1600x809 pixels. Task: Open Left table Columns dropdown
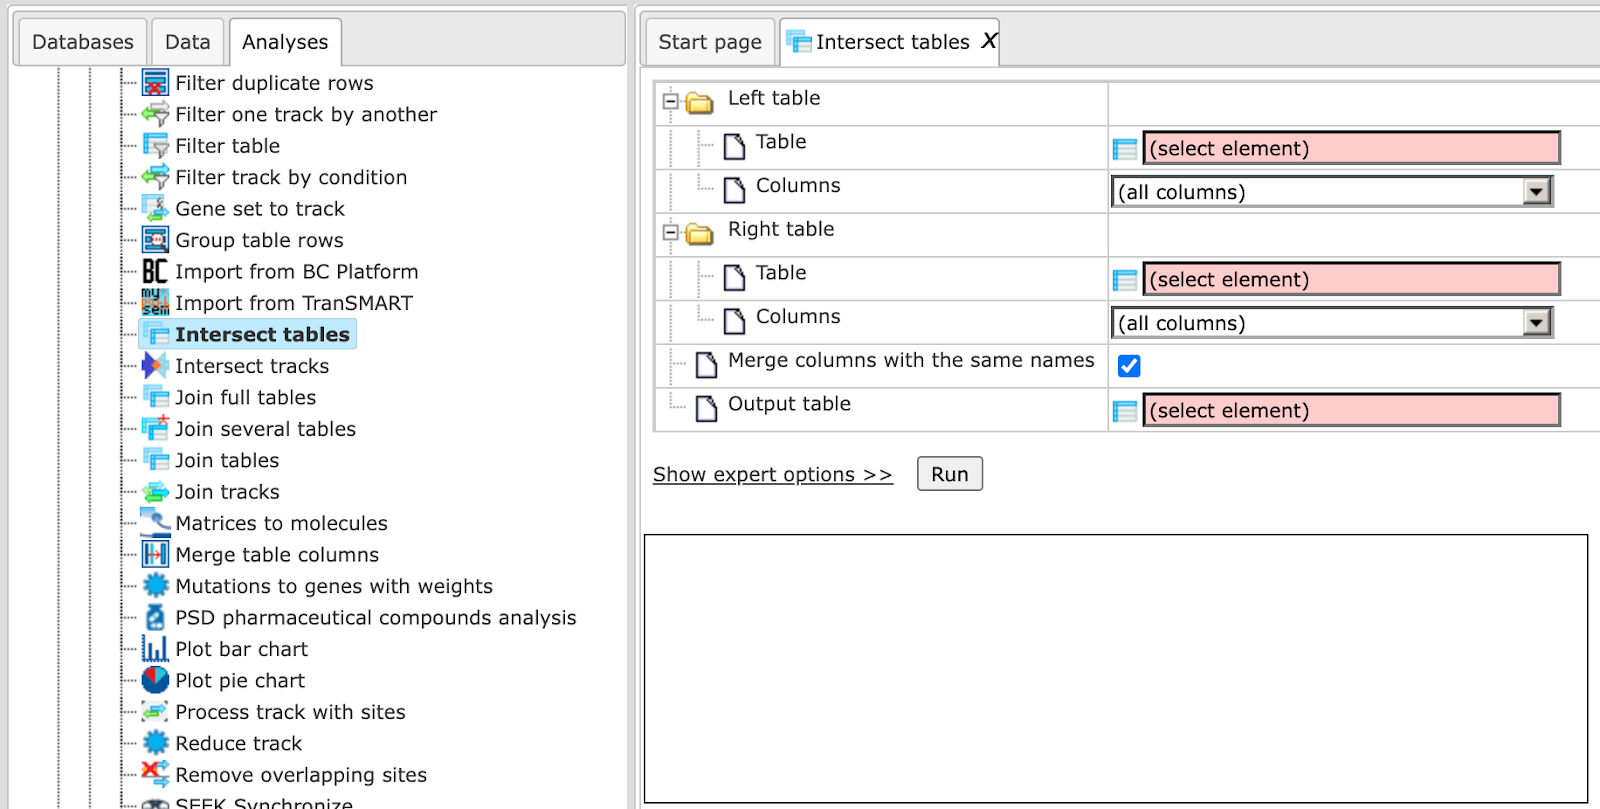(1332, 191)
